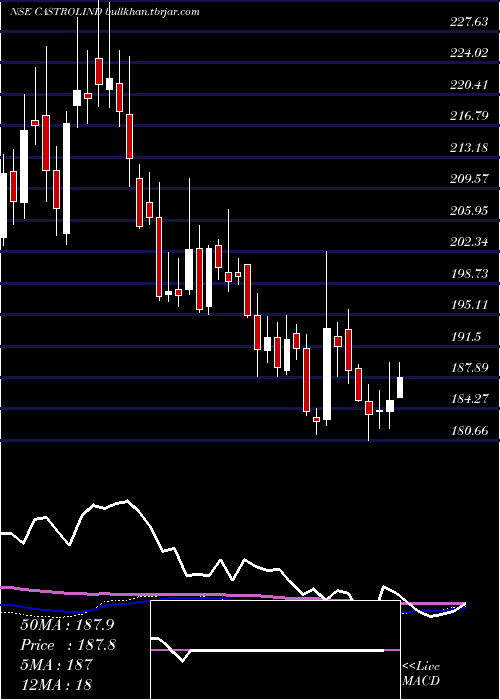500x700 pixels.
Task: Select the 12MA : 18 legend entry
Action: 56,684
